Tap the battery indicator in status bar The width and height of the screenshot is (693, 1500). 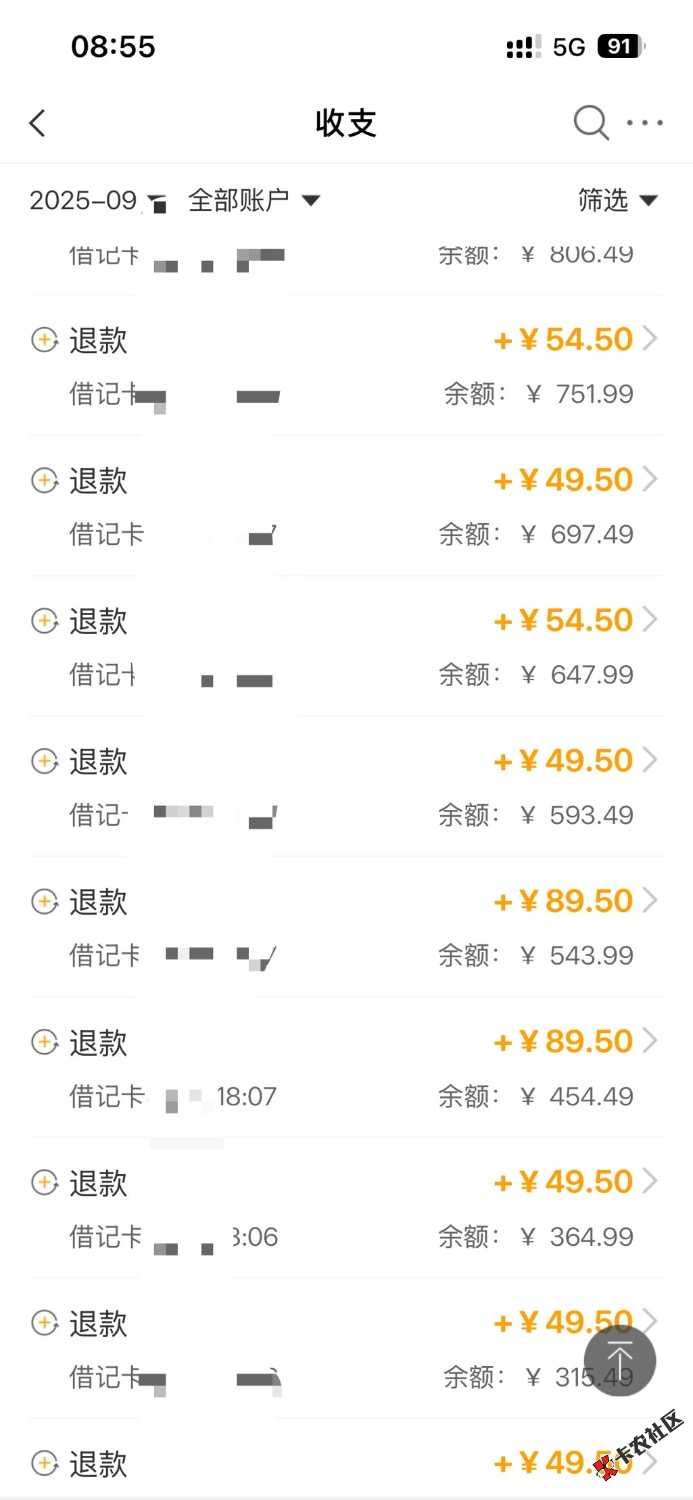point(621,46)
